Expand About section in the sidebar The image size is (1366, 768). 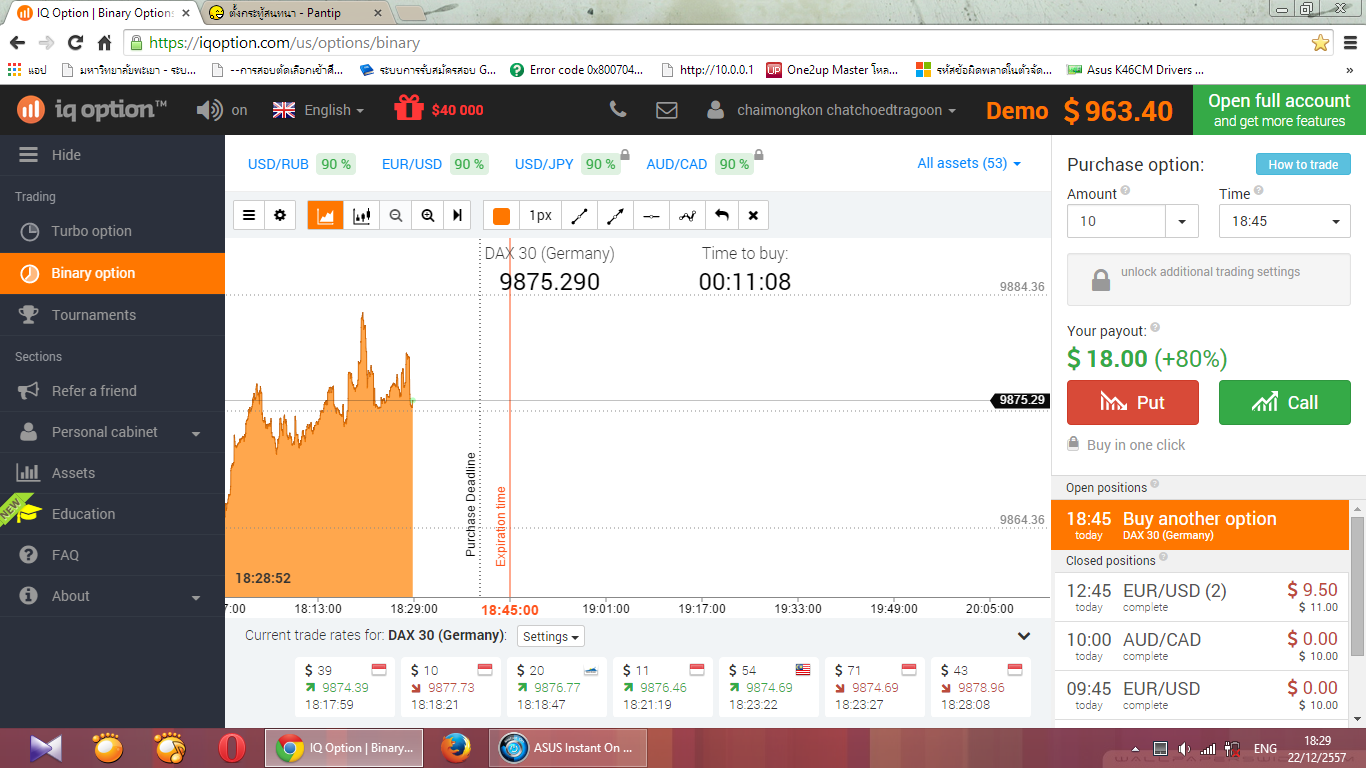(x=112, y=596)
